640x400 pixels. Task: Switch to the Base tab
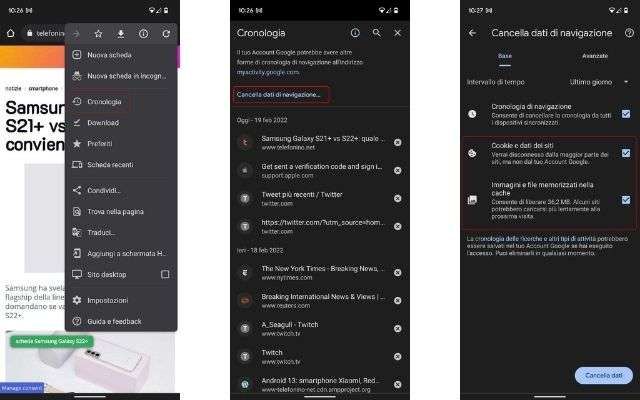505,56
